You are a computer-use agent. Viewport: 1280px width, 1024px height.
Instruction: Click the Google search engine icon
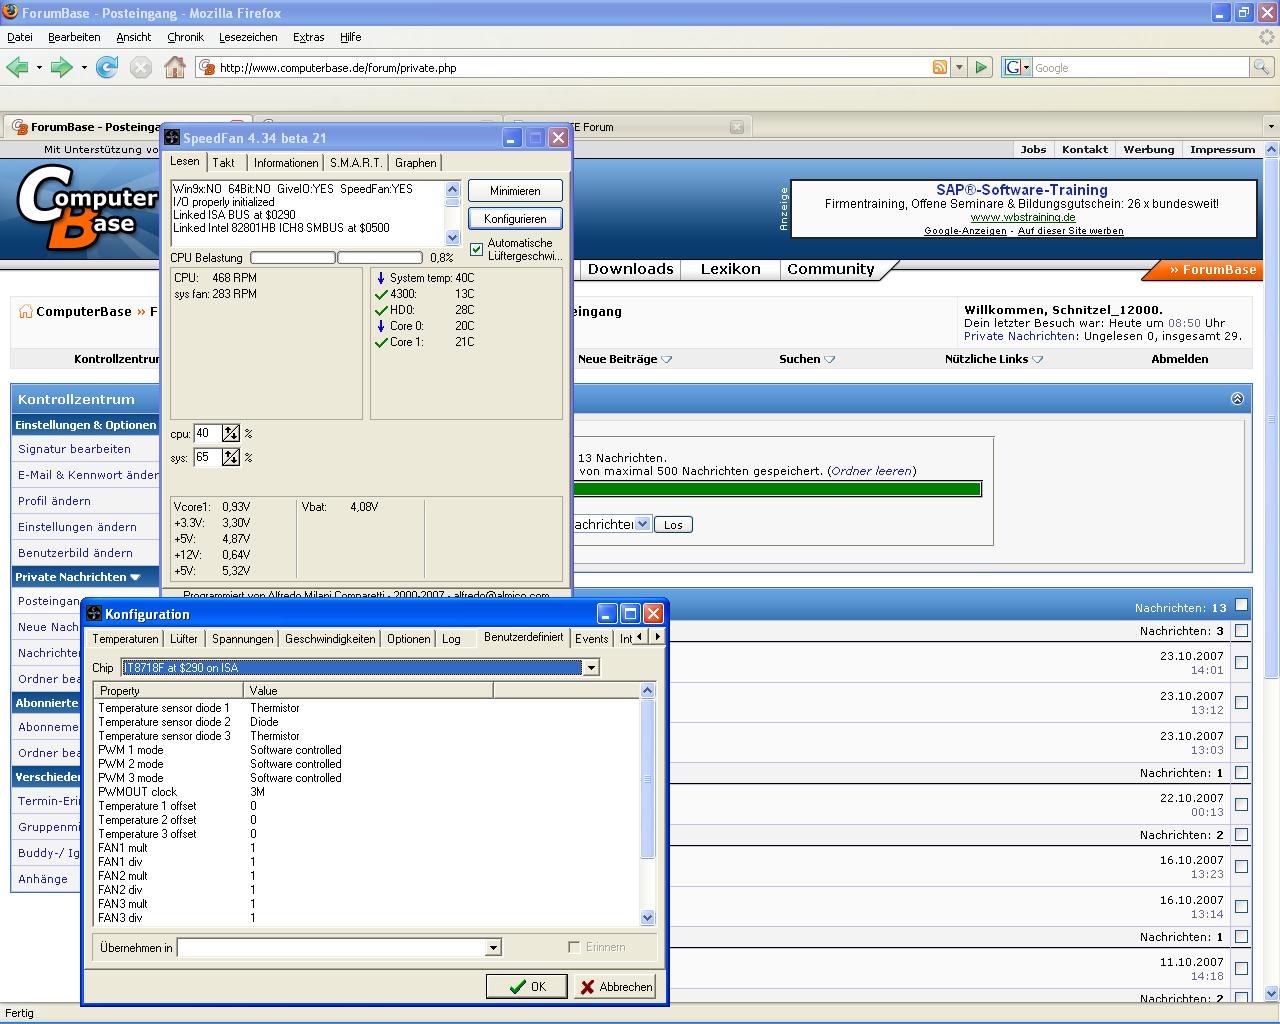click(1013, 67)
